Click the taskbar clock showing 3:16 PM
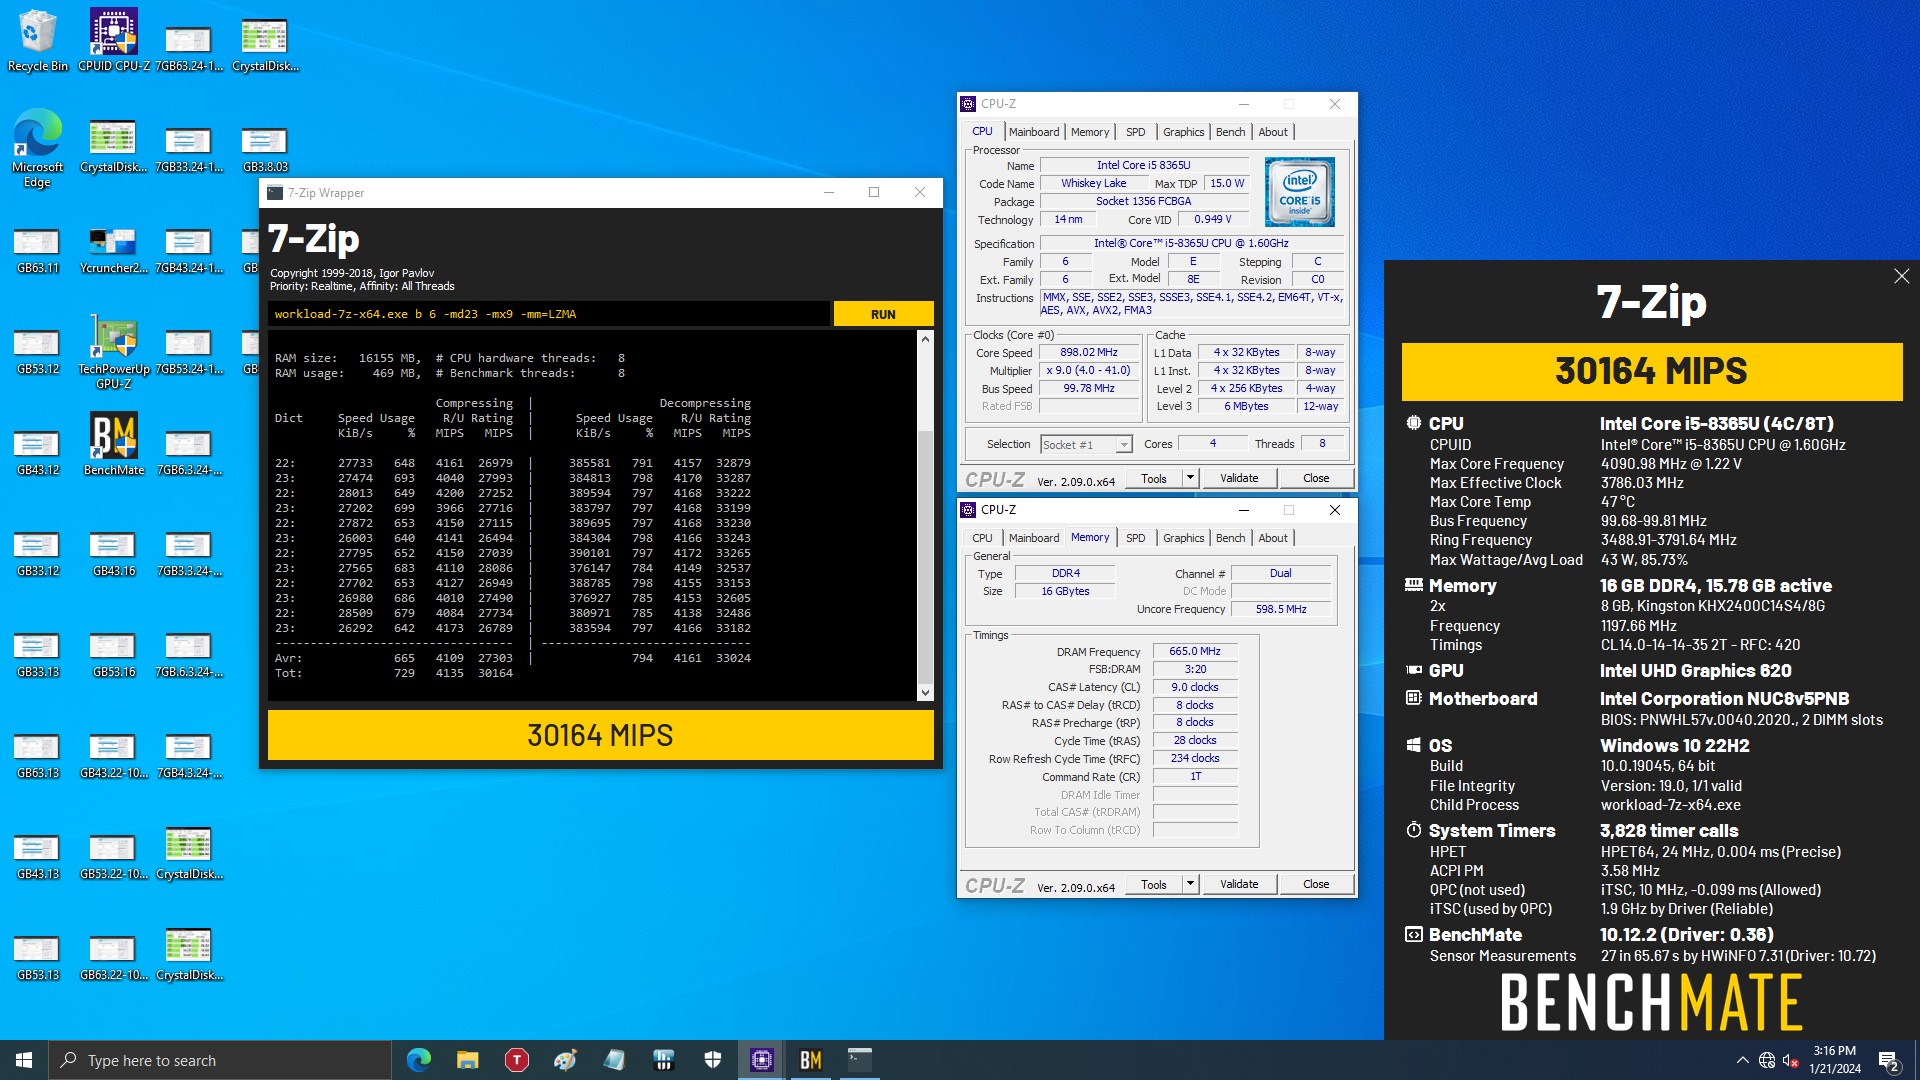 (x=1834, y=1060)
